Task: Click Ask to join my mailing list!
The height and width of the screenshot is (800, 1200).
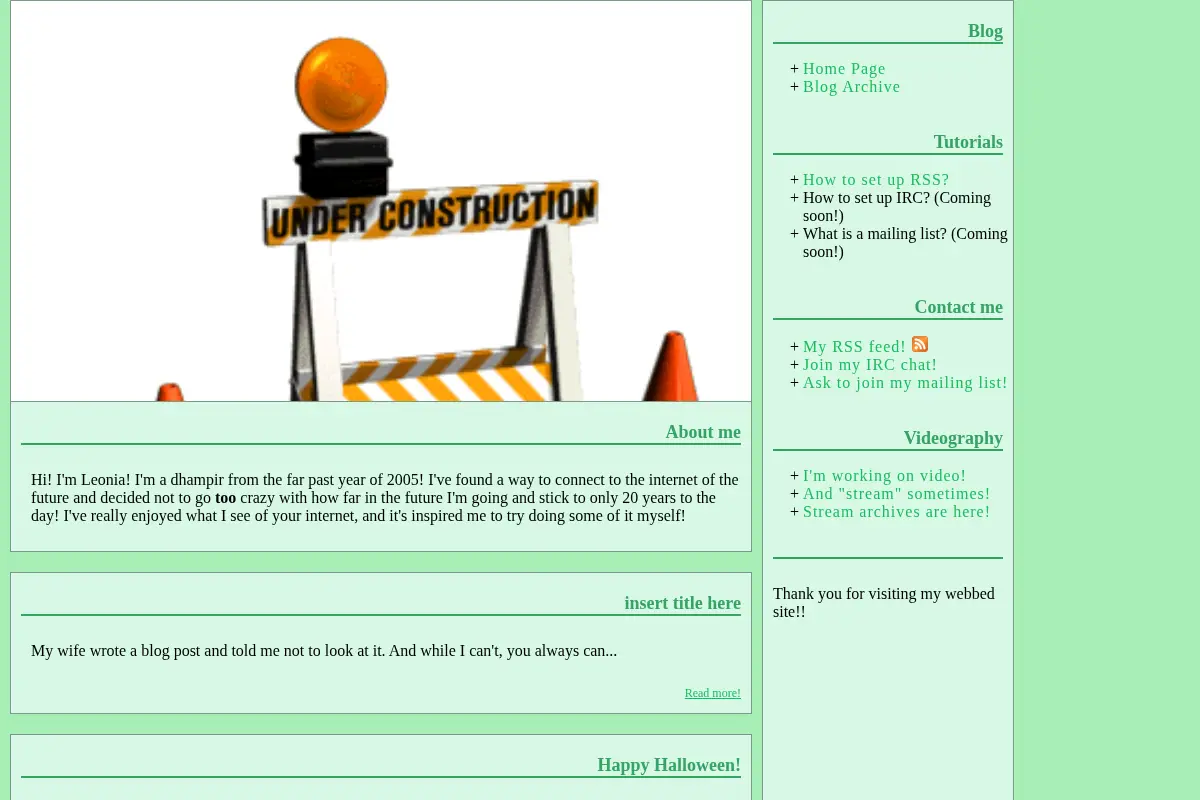Action: 905,383
